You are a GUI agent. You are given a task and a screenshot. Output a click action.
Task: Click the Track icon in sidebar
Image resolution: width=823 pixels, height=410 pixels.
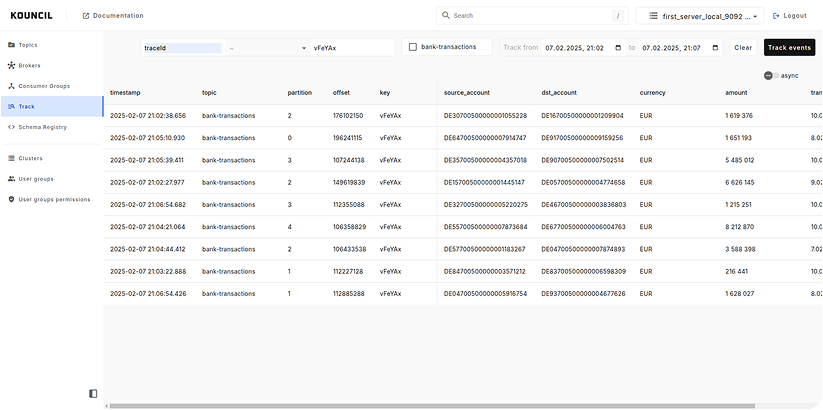[12, 107]
